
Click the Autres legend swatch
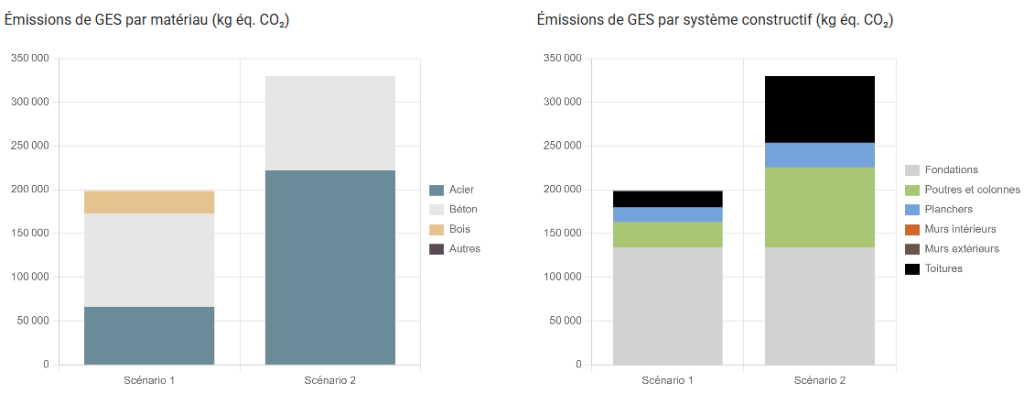pyautogui.click(x=436, y=249)
